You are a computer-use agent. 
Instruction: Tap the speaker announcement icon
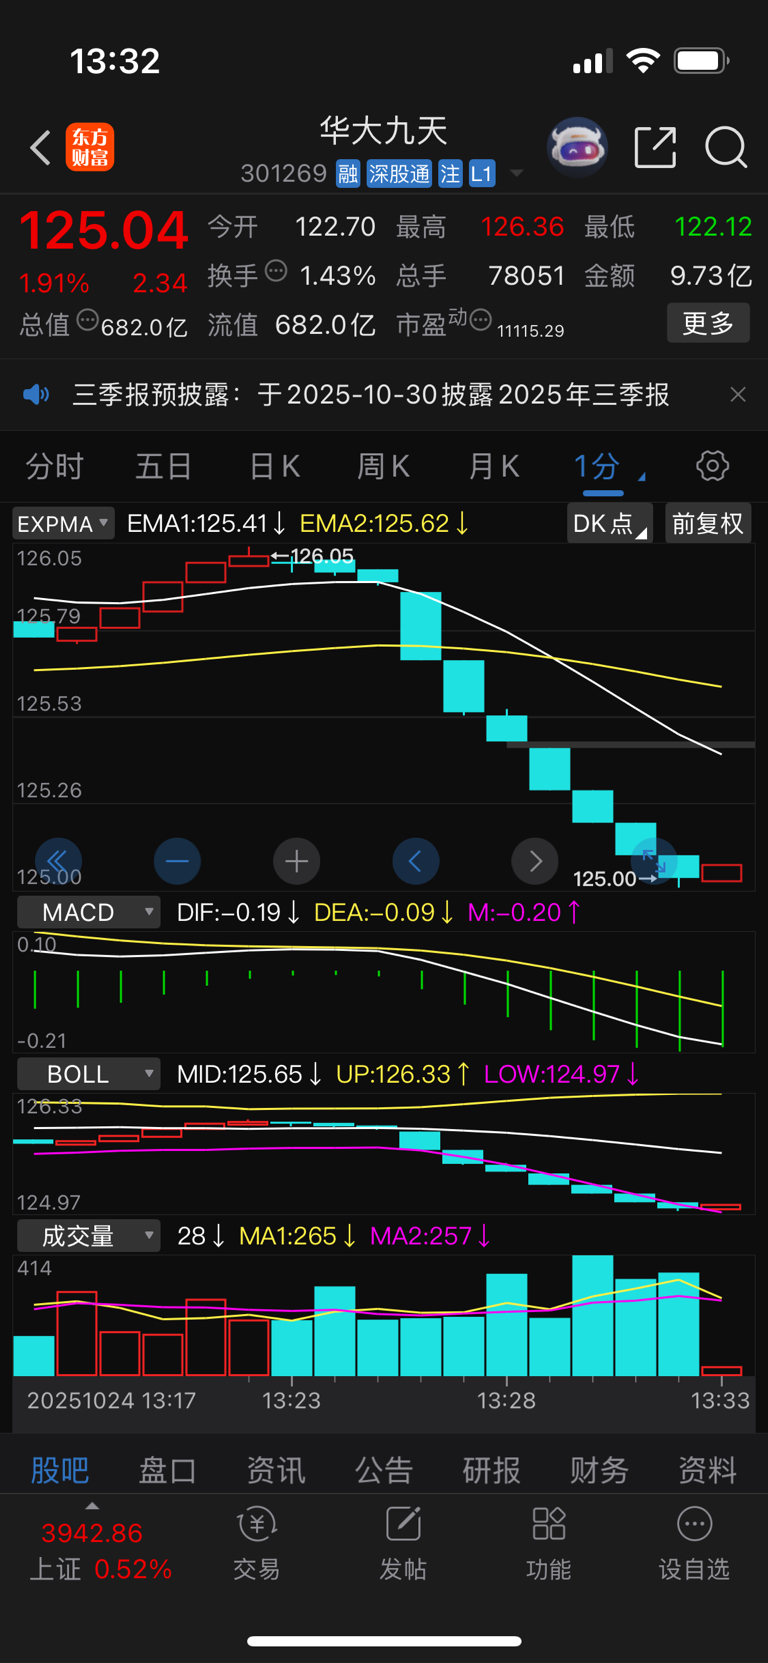(36, 395)
